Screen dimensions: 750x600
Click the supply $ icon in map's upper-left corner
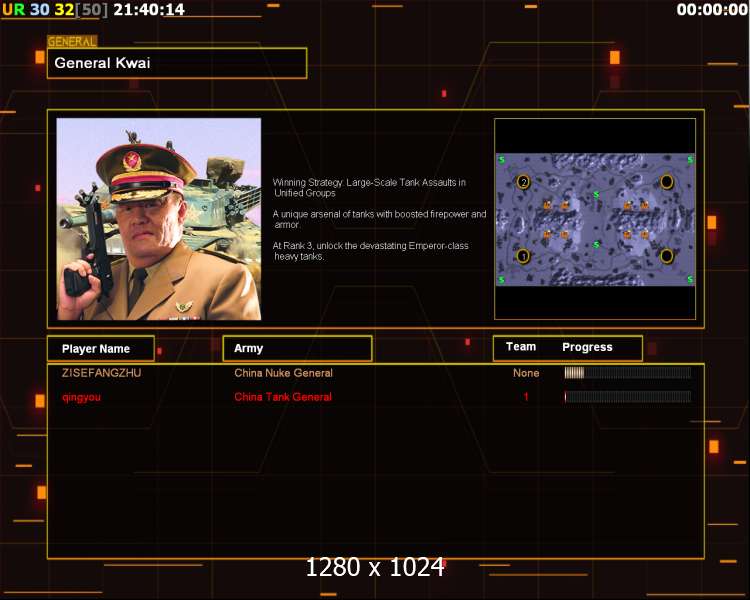tap(502, 160)
